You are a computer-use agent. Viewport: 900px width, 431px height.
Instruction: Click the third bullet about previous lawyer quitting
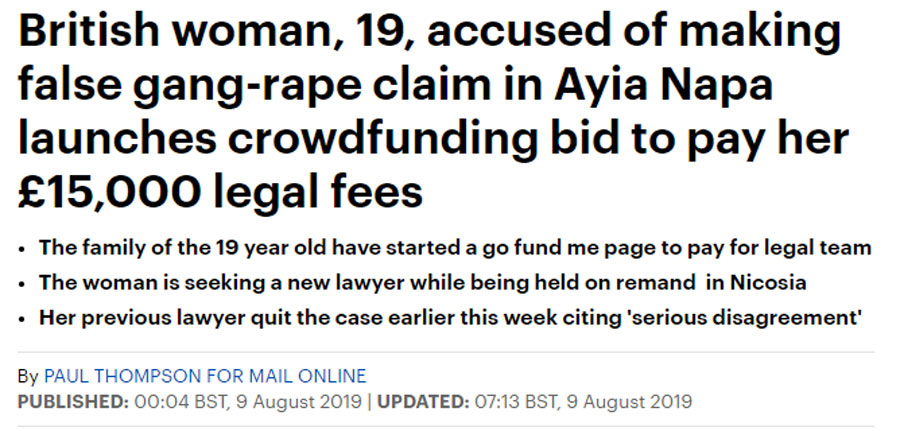(451, 317)
